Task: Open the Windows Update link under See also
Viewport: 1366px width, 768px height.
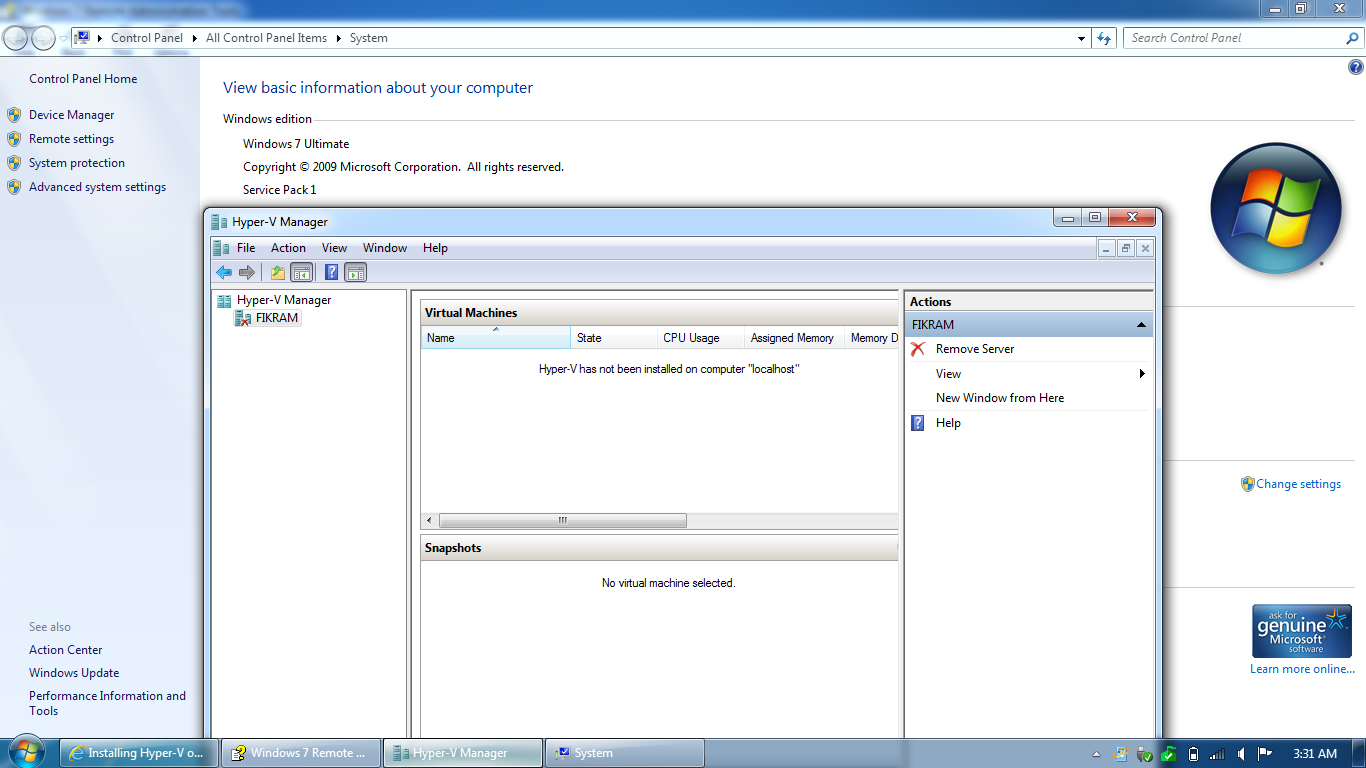Action: tap(74, 673)
